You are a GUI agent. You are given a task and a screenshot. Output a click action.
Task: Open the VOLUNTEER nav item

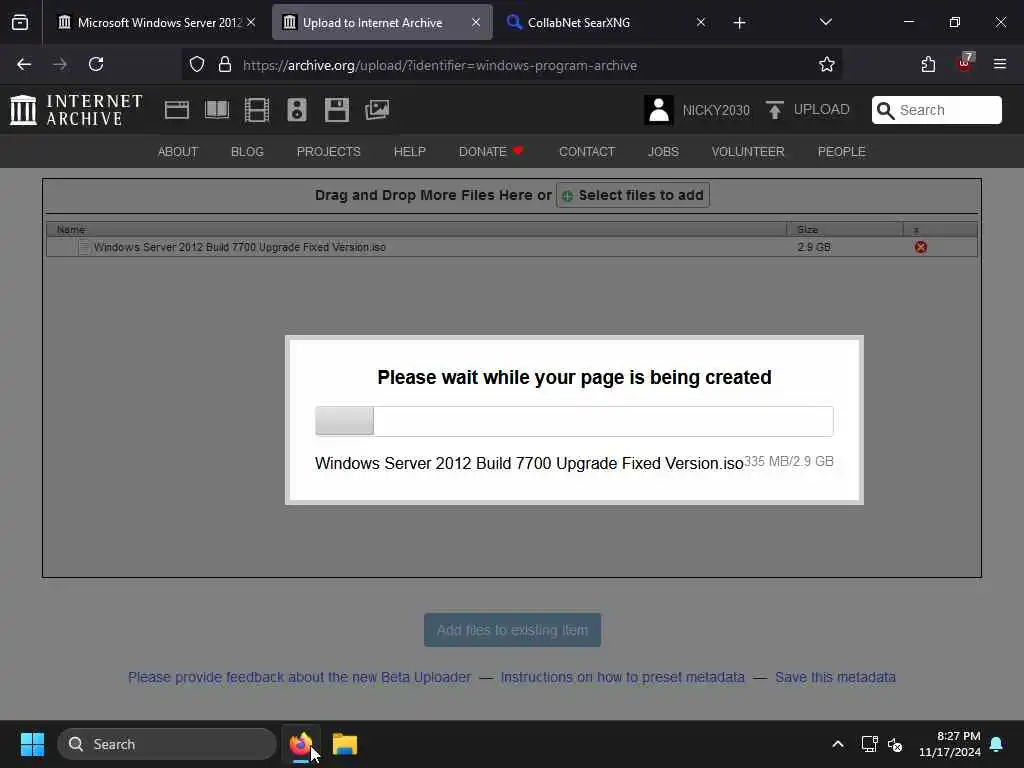(748, 152)
